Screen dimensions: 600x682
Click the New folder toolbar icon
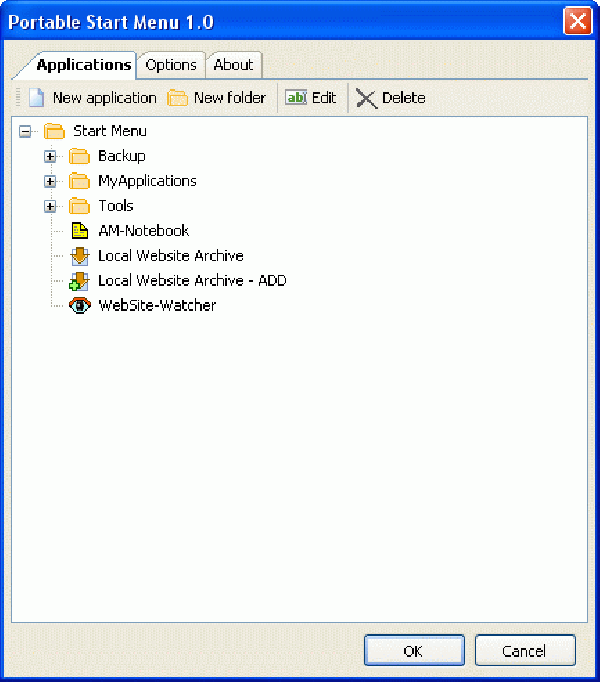(177, 98)
